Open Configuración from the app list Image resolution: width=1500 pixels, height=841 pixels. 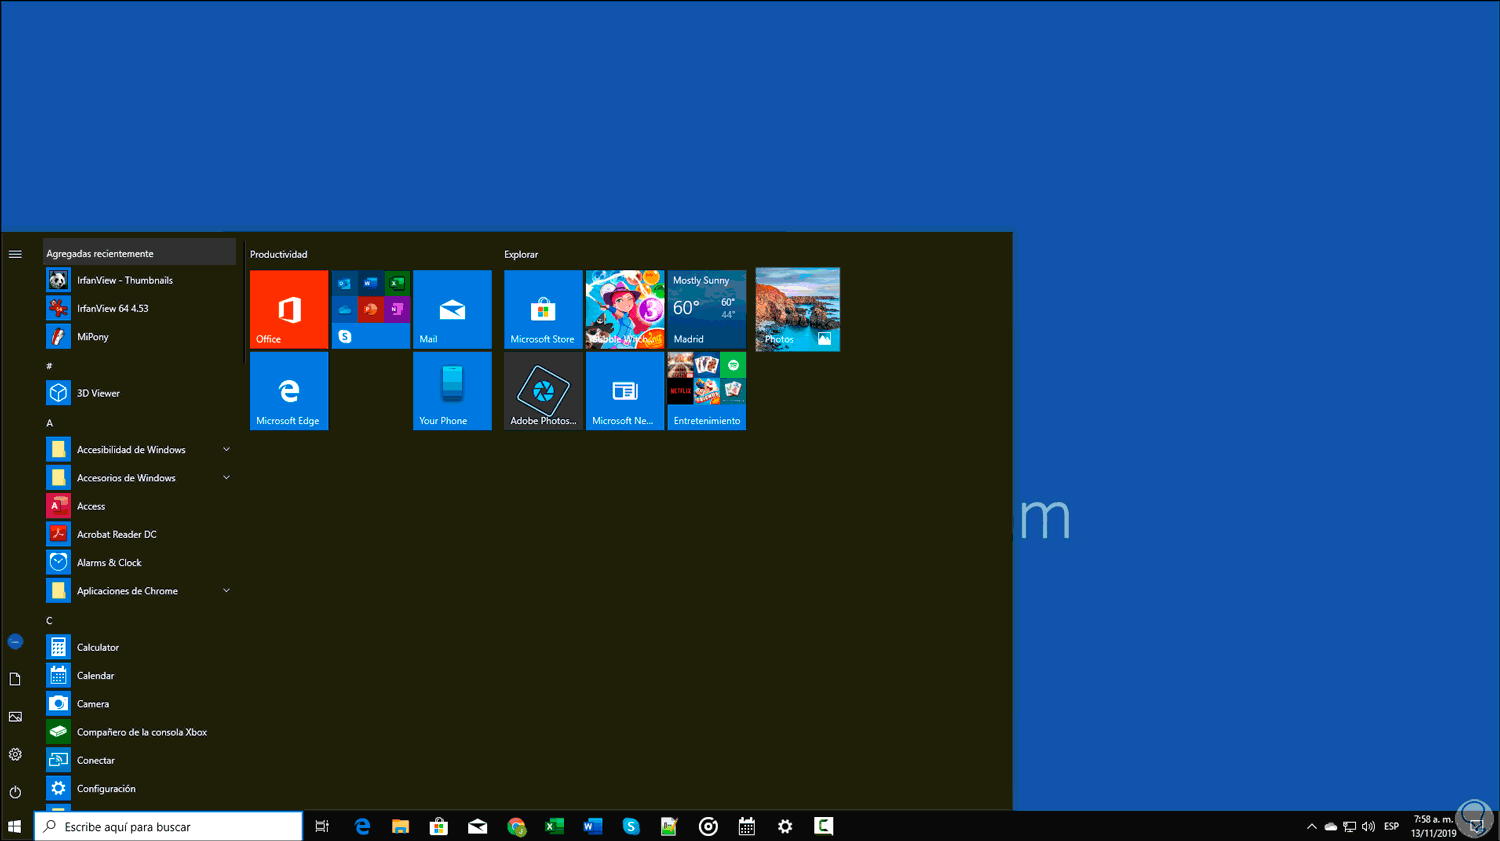tap(140, 789)
